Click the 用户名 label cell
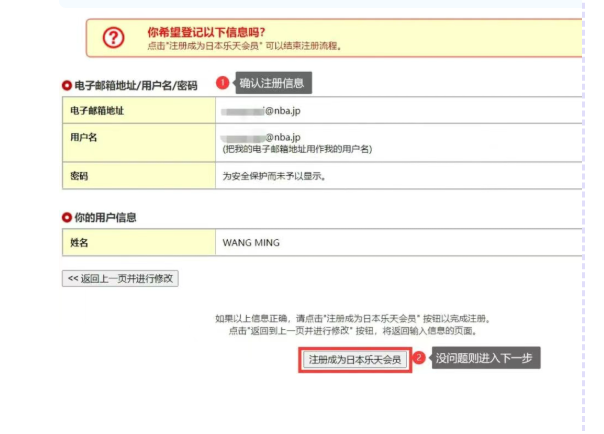 139,143
